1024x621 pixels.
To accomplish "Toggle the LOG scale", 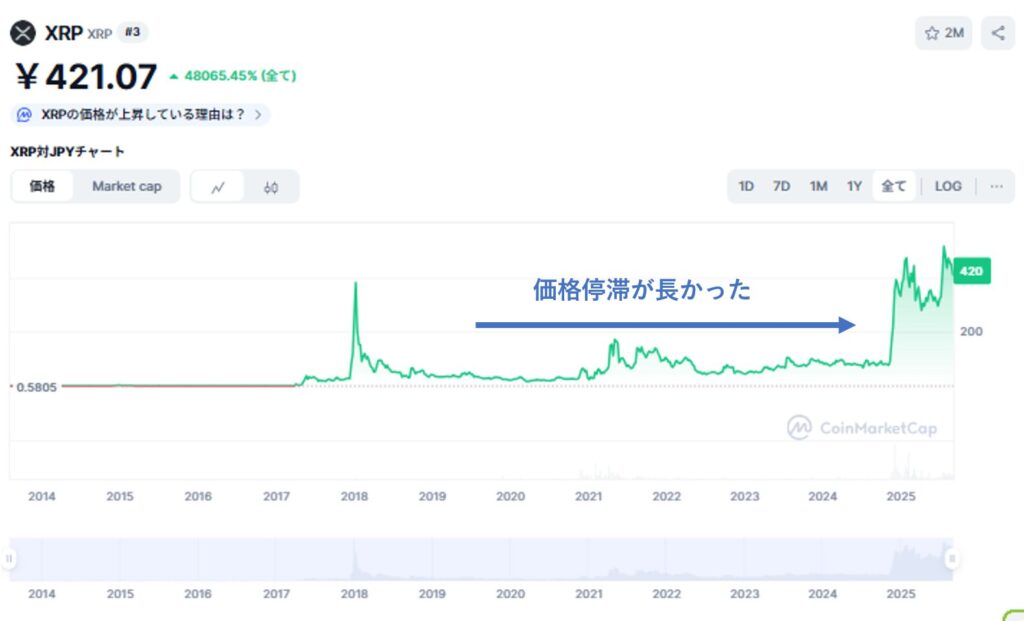I will point(948,186).
